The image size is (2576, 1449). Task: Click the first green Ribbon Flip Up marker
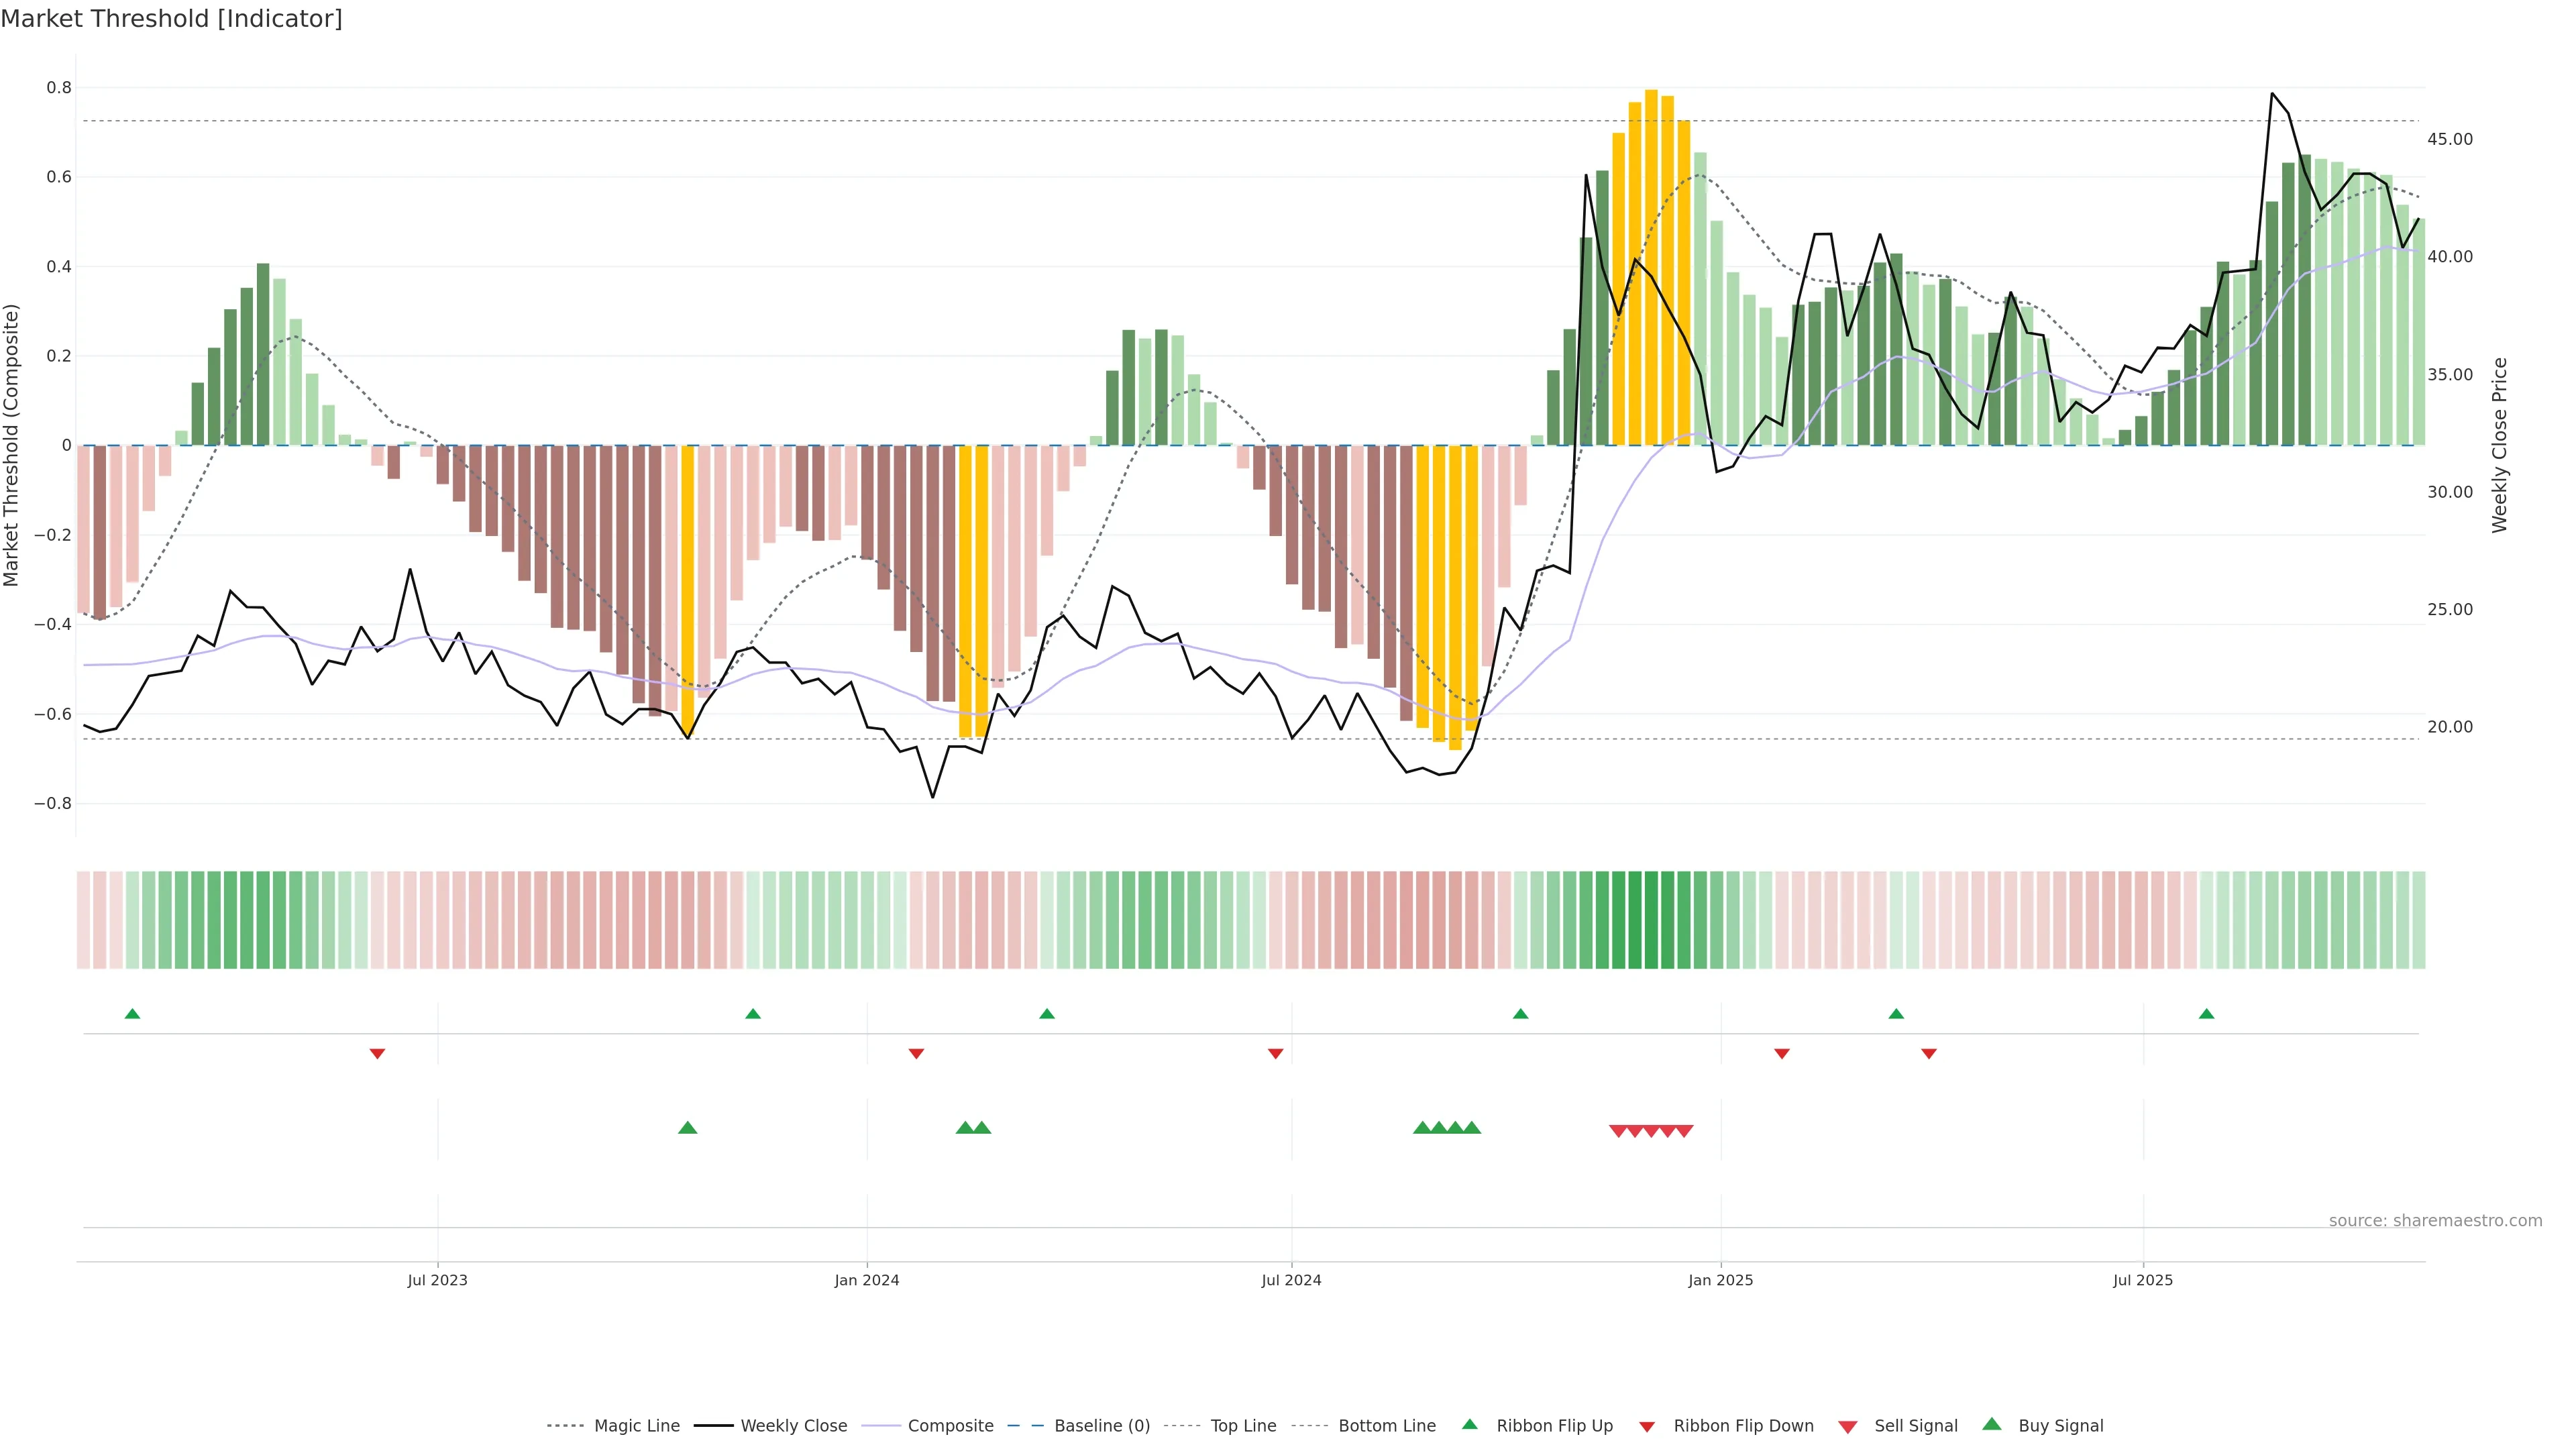[132, 1014]
